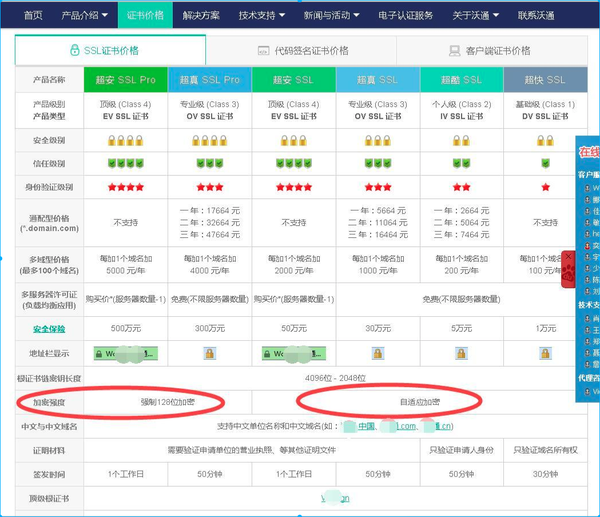600x517 pixels.
Task: Open the 超安 SSL product header
Action: [293, 80]
